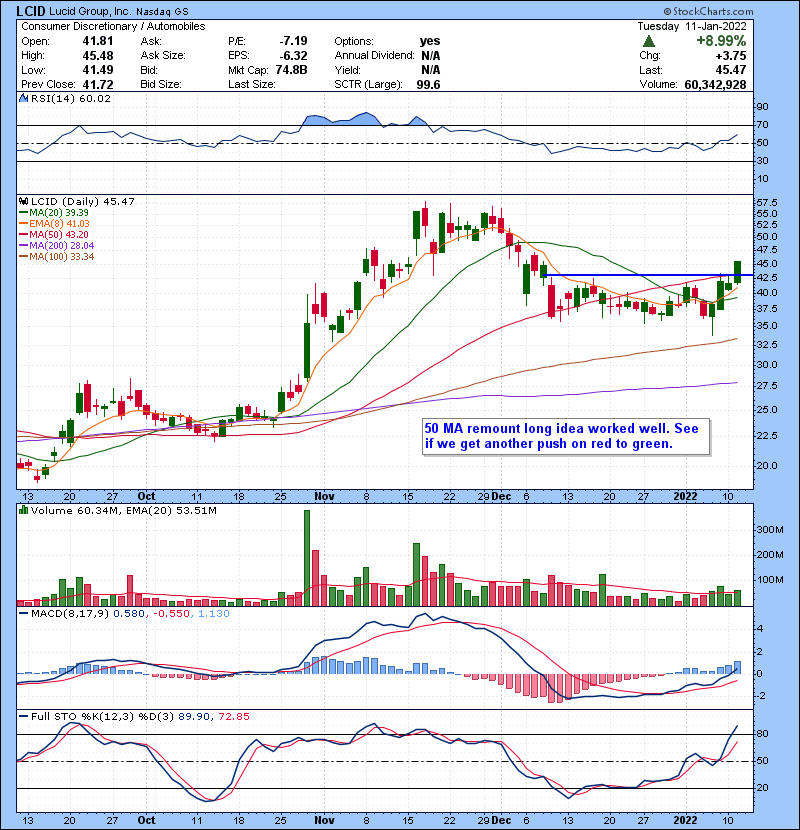Screen dimensions: 800x830
Task: Click the 50 MA remount annotation box
Action: [x=567, y=437]
